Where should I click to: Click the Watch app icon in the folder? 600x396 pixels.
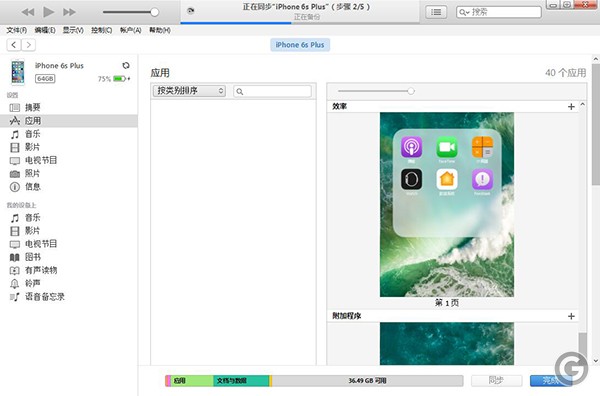411,179
